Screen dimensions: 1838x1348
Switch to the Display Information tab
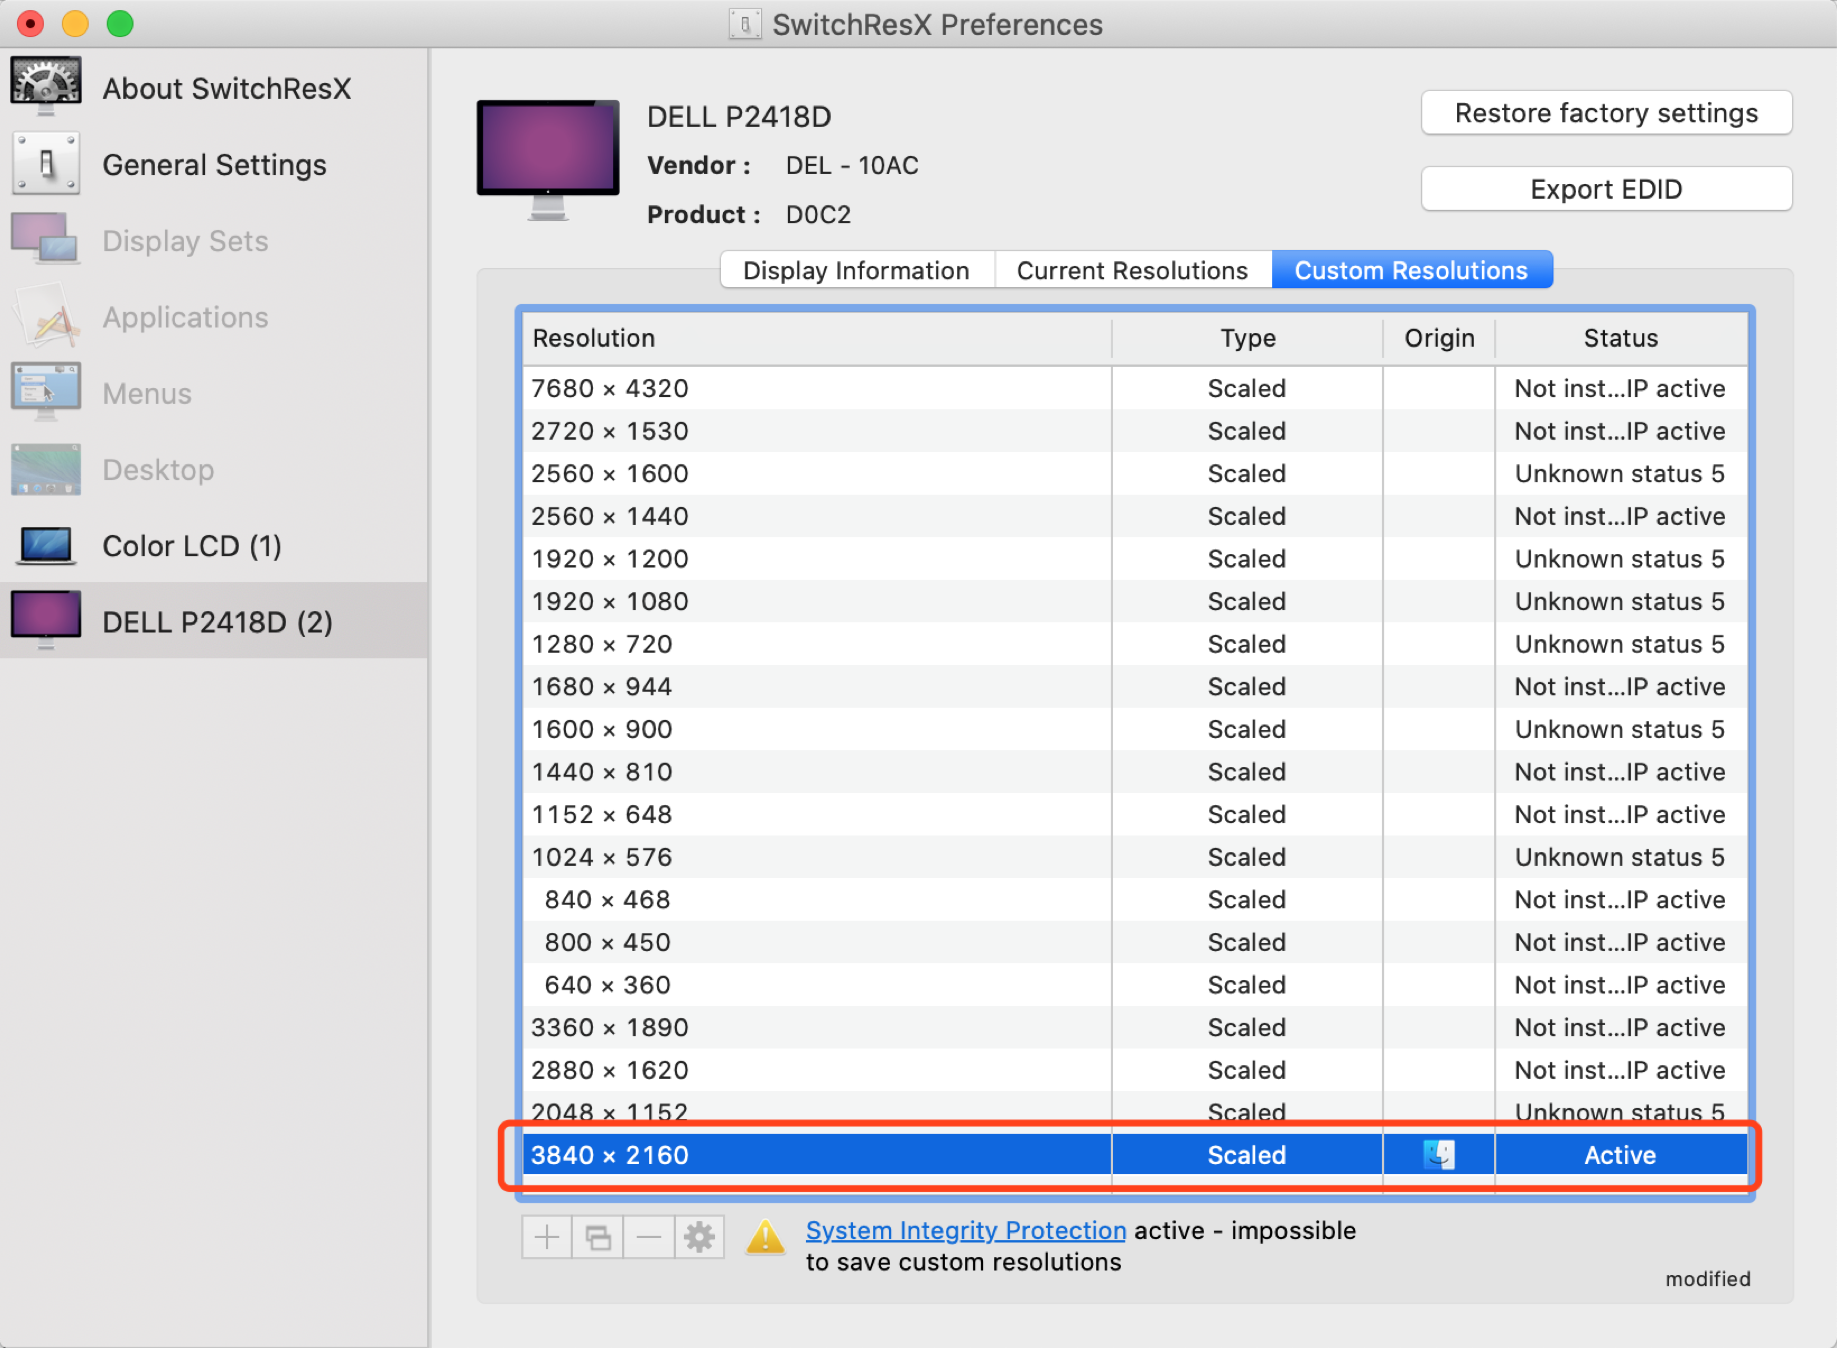[x=857, y=270]
